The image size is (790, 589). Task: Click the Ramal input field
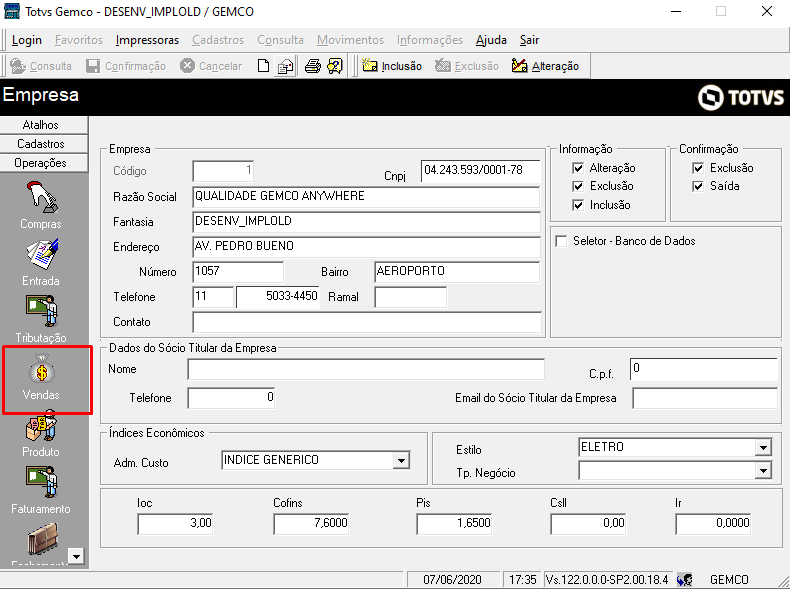pos(411,297)
